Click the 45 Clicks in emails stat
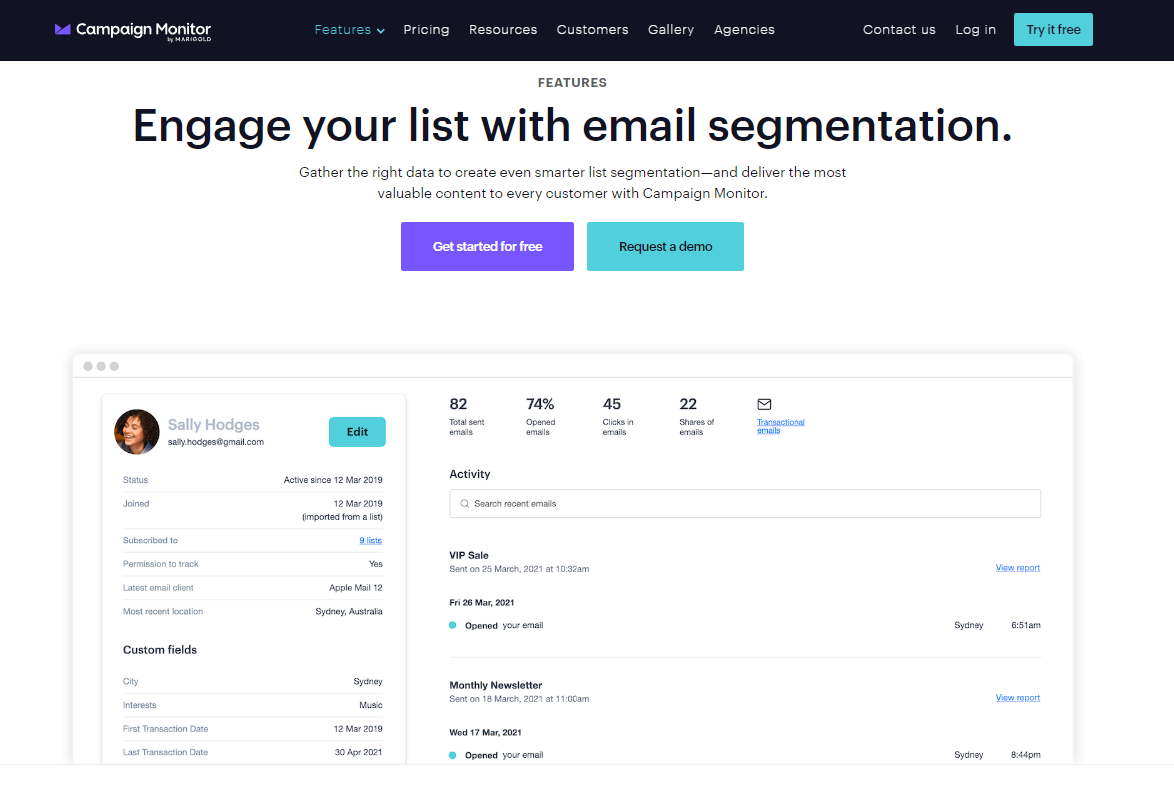The height and width of the screenshot is (790, 1174). 618,416
